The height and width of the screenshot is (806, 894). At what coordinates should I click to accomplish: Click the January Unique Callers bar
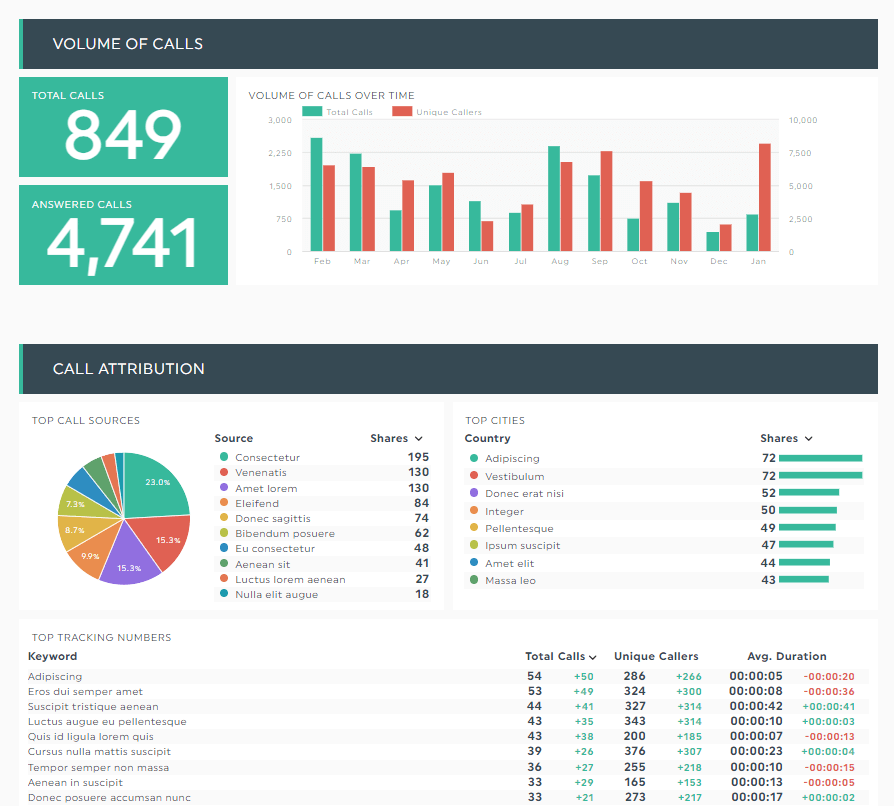tap(765, 197)
